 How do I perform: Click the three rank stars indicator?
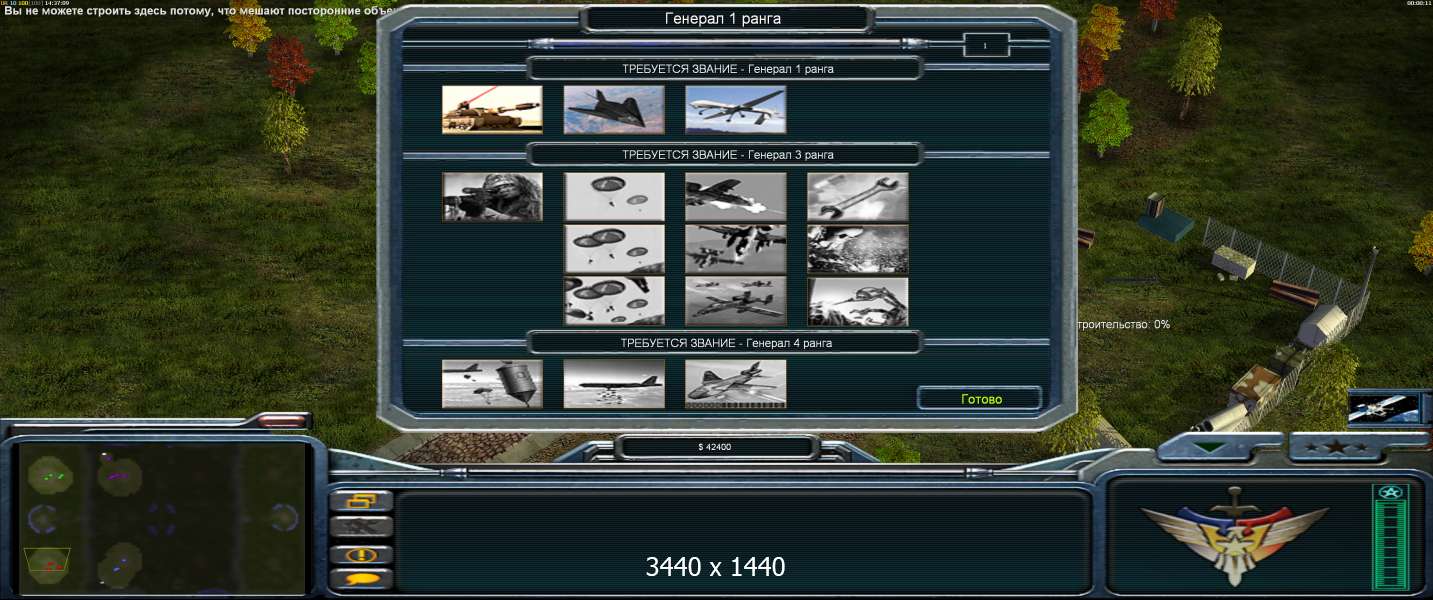pyautogui.click(x=1335, y=447)
